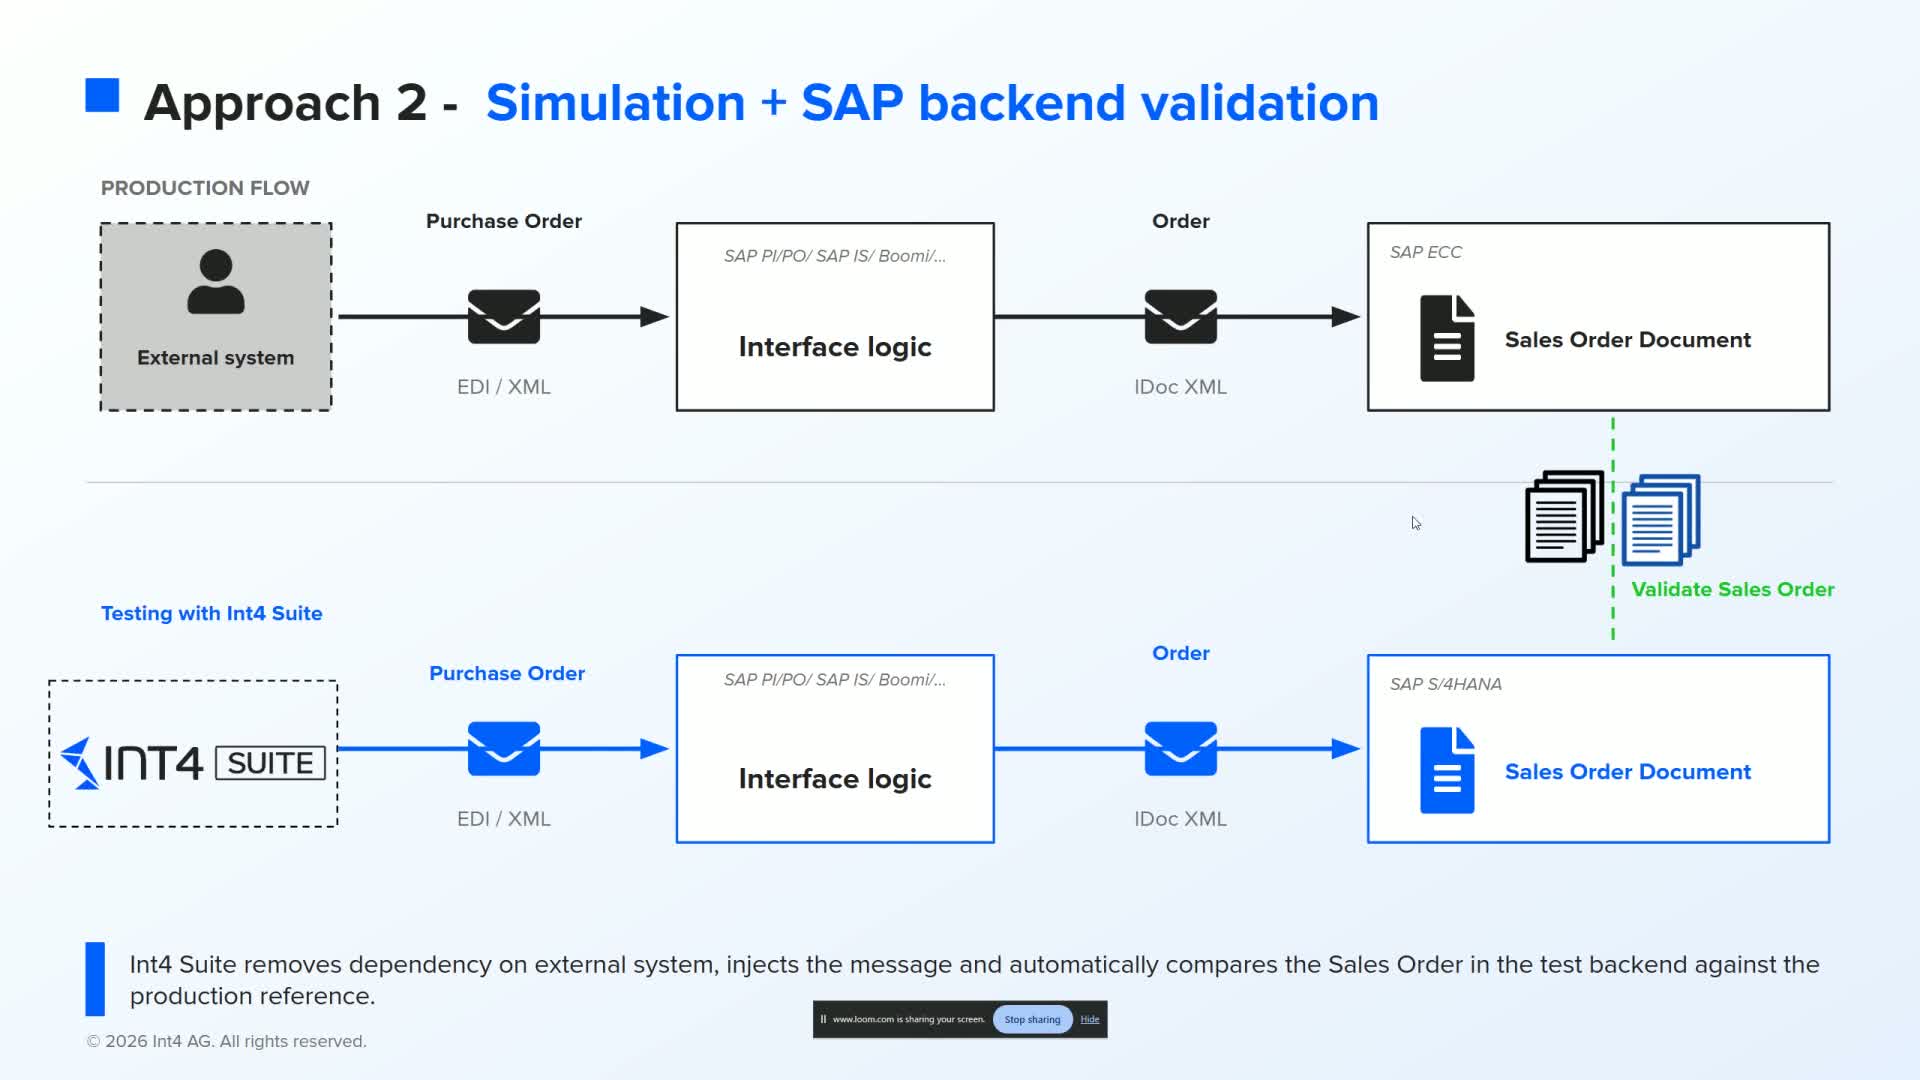Click 'Interface logic' in the production flow box

pos(835,347)
